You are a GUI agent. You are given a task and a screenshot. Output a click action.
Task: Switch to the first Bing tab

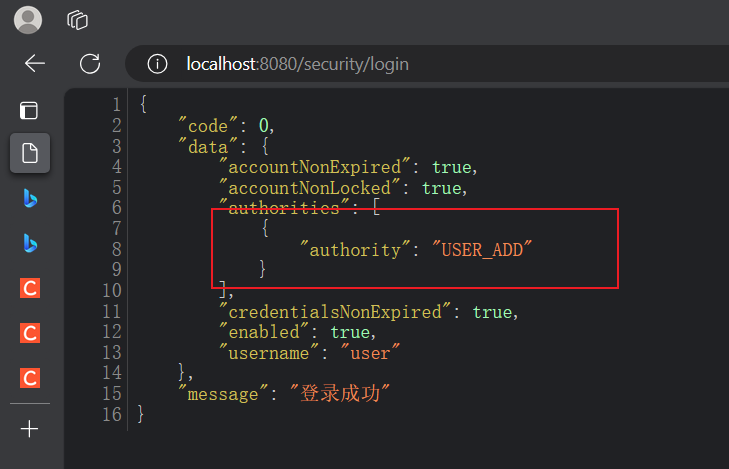(x=30, y=198)
